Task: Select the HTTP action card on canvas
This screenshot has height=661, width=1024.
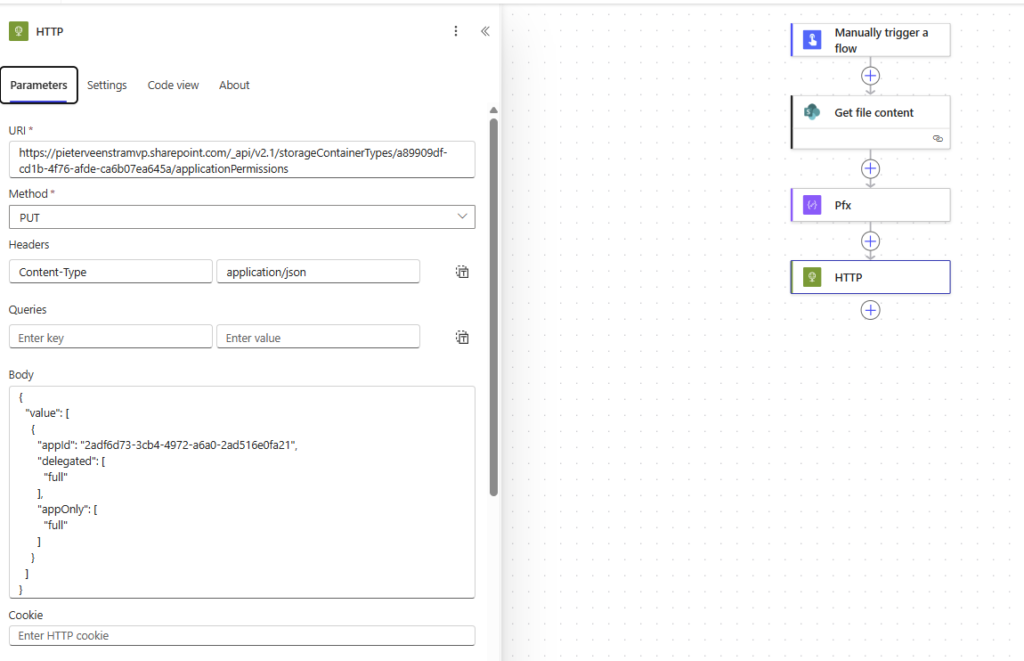Action: click(x=871, y=277)
